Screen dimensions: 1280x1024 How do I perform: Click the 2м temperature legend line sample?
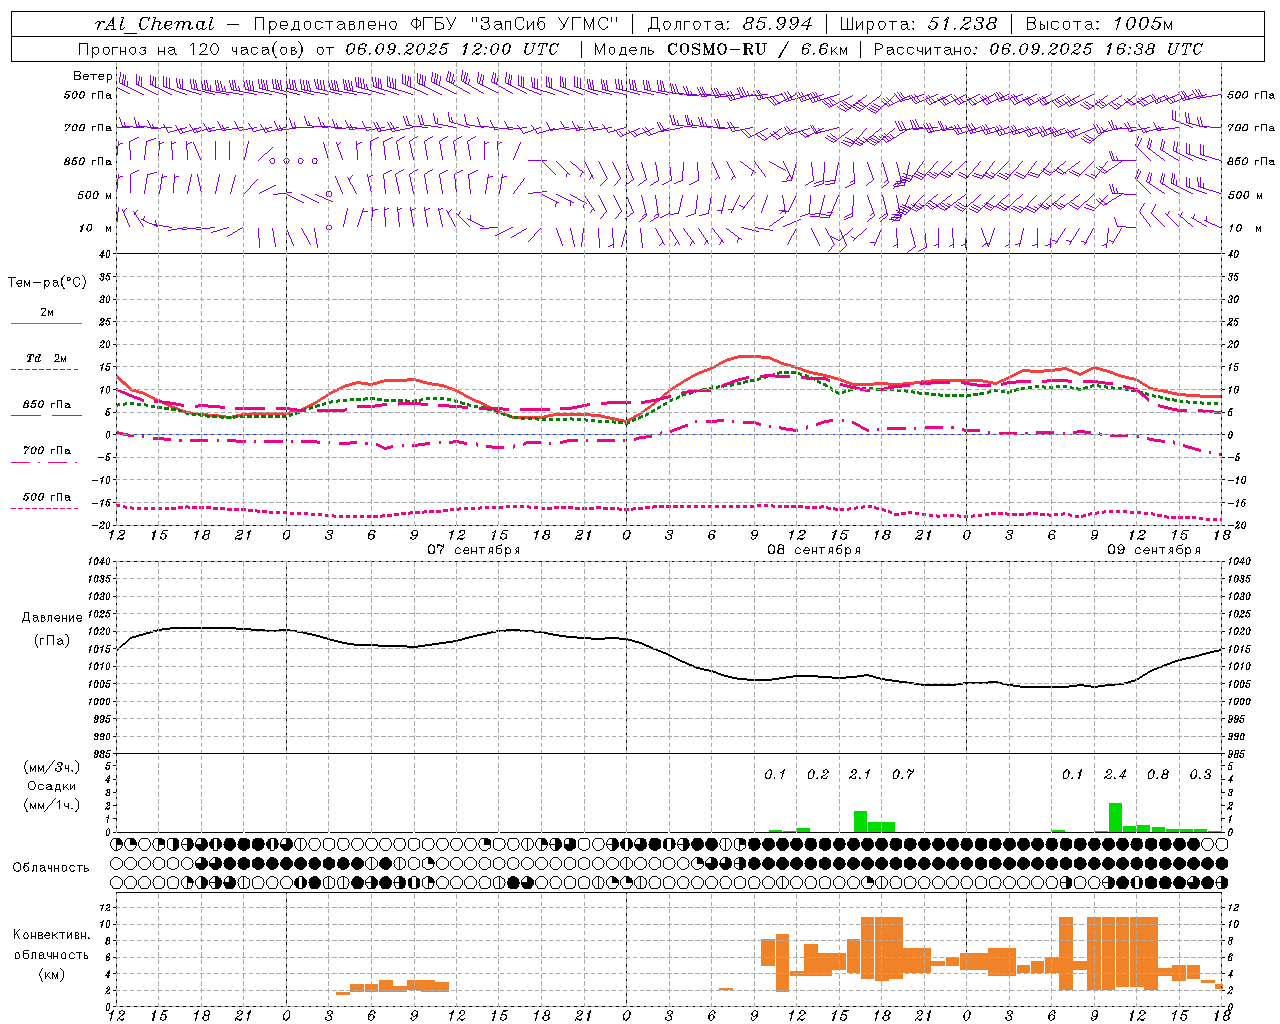click(x=46, y=323)
